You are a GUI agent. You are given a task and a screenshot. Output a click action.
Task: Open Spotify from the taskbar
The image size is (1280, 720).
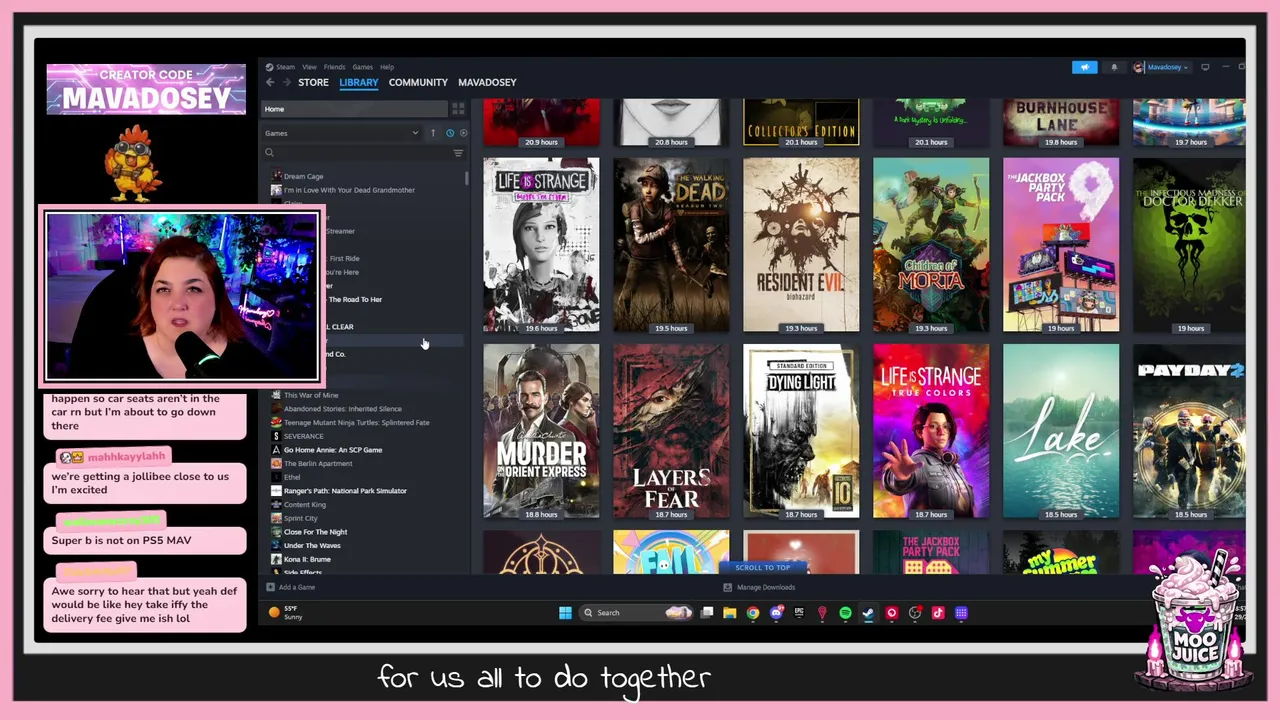(845, 613)
